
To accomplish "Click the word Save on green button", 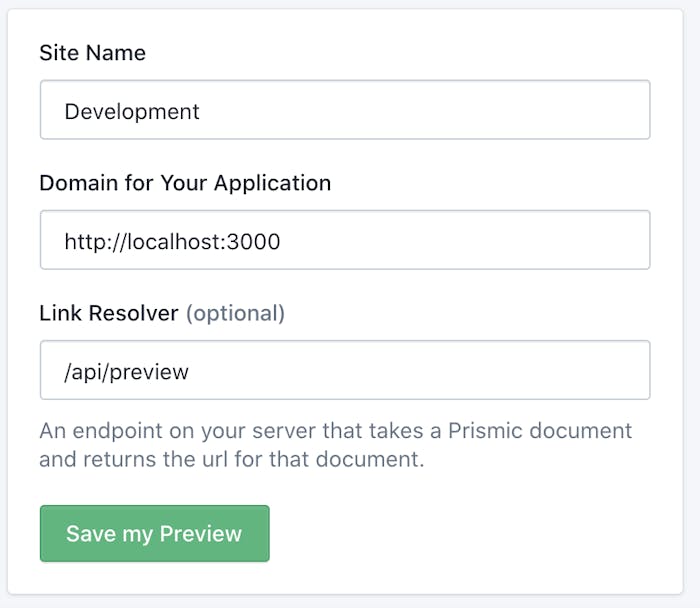I will pyautogui.click(x=91, y=533).
